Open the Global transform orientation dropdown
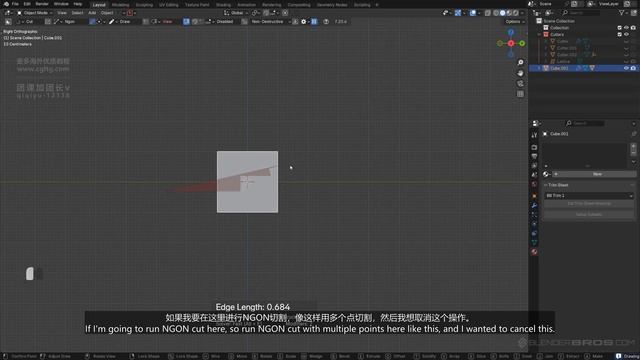The height and width of the screenshot is (360, 640). (x=236, y=13)
